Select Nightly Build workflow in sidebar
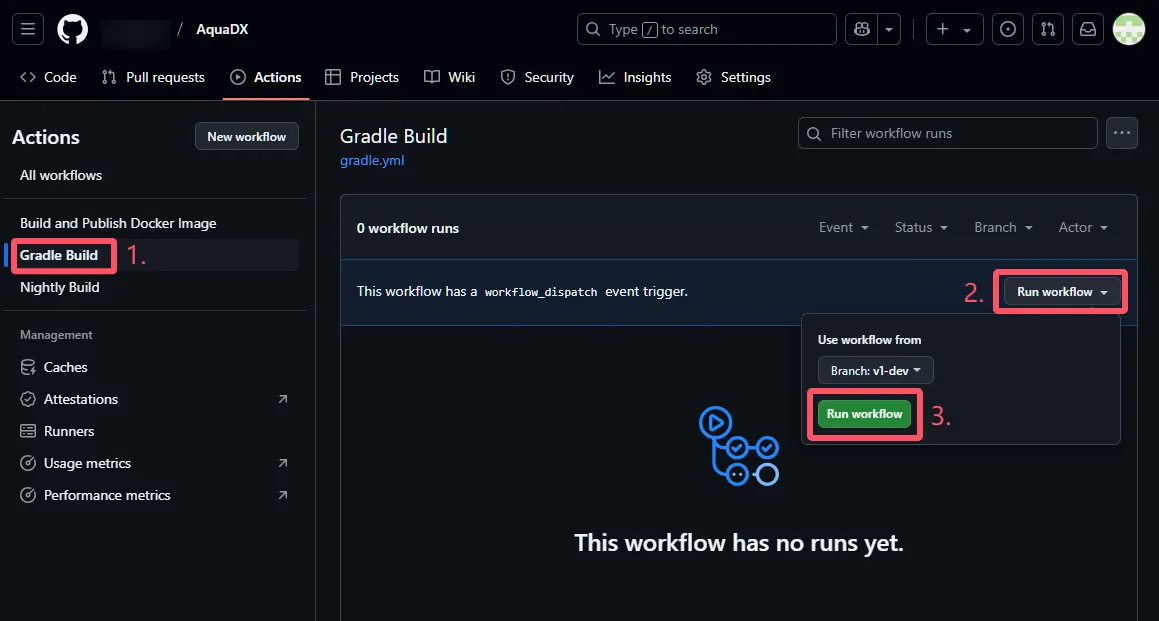The height and width of the screenshot is (621, 1159). point(60,287)
